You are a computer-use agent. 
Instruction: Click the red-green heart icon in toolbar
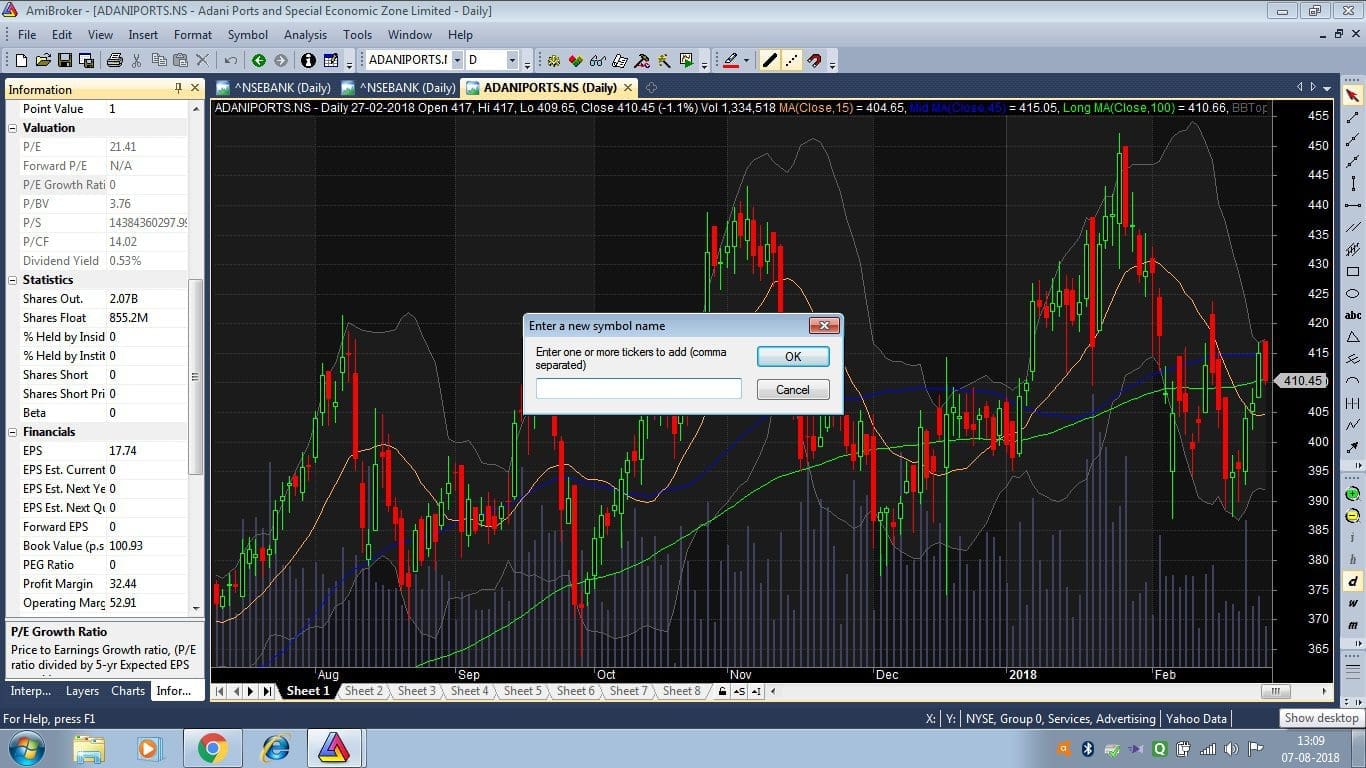click(577, 61)
